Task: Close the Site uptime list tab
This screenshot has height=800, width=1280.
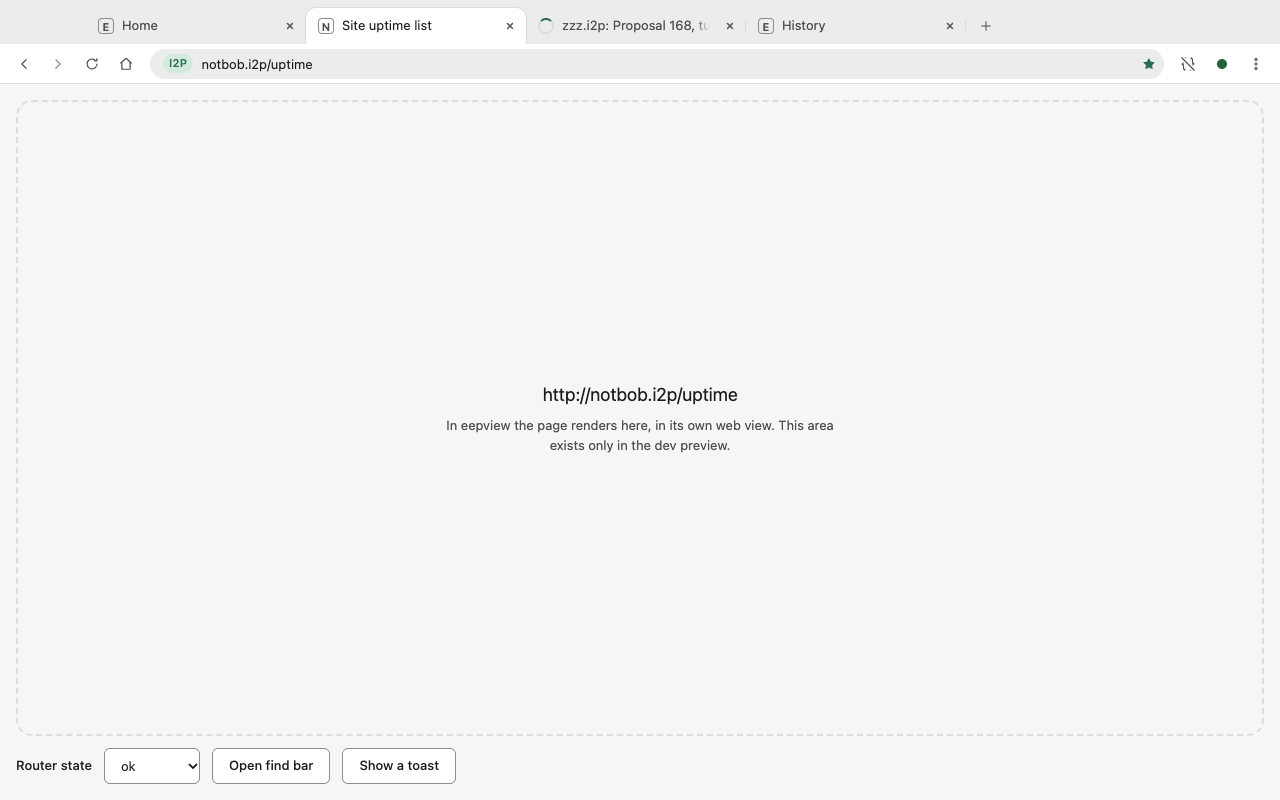Action: (510, 26)
